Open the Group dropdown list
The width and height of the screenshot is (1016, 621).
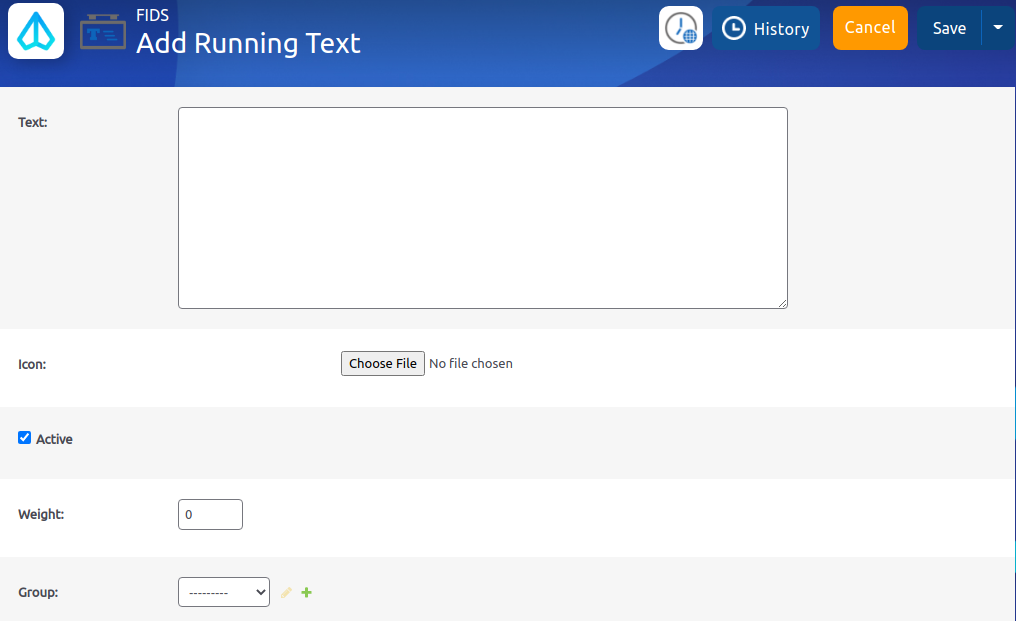(x=223, y=592)
